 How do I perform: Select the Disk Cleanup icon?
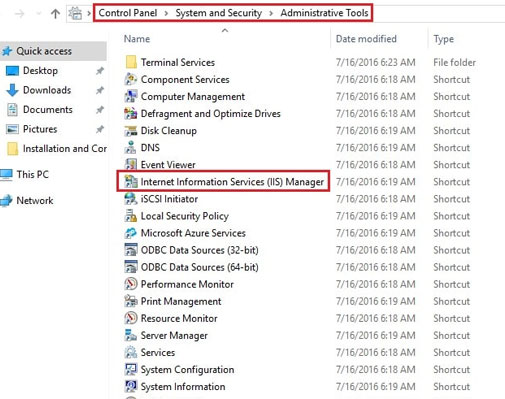tap(131, 131)
